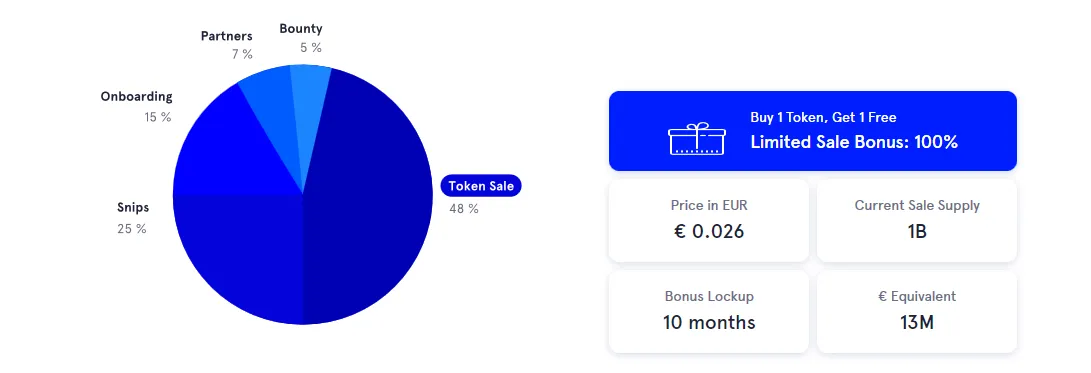Click the Buy 1 Token, Get 1 Free text
Viewport: 1091px width, 373px height.
coord(823,118)
